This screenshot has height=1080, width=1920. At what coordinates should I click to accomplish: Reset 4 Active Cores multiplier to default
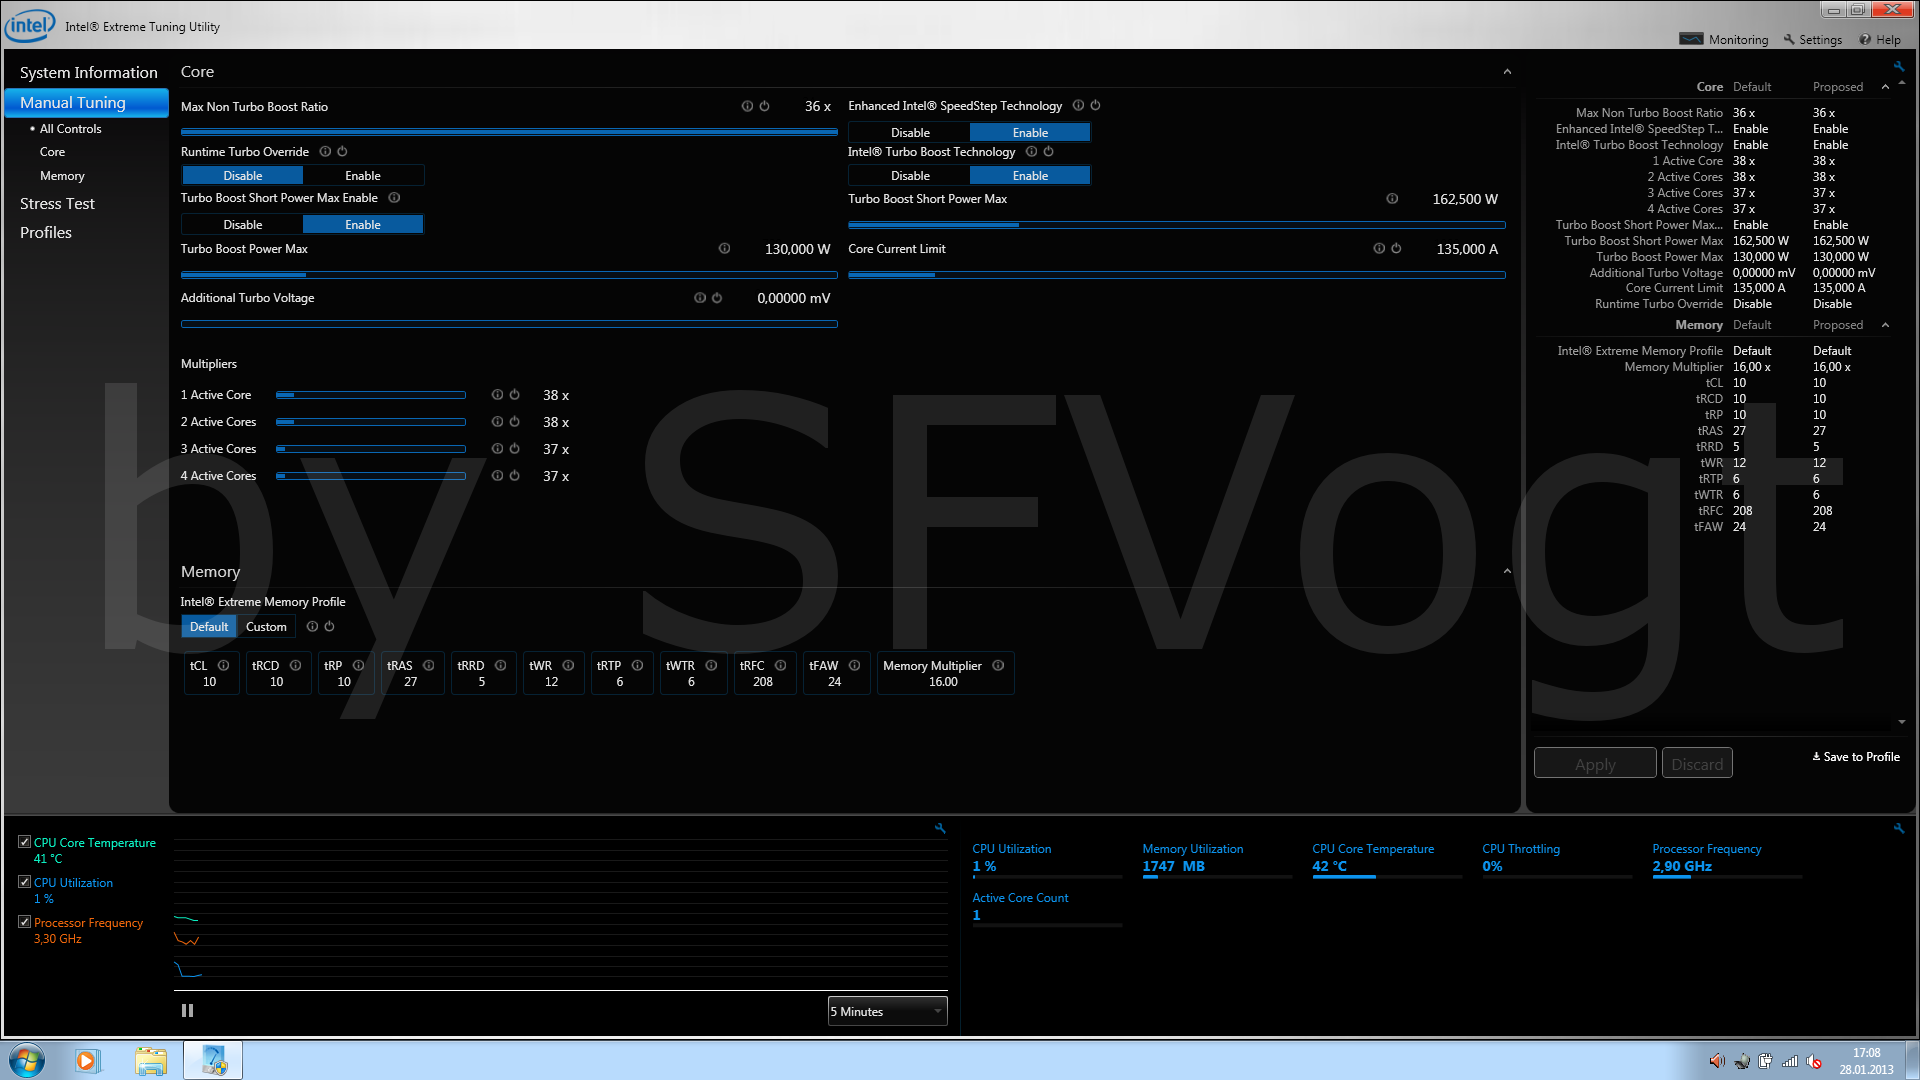click(x=514, y=476)
